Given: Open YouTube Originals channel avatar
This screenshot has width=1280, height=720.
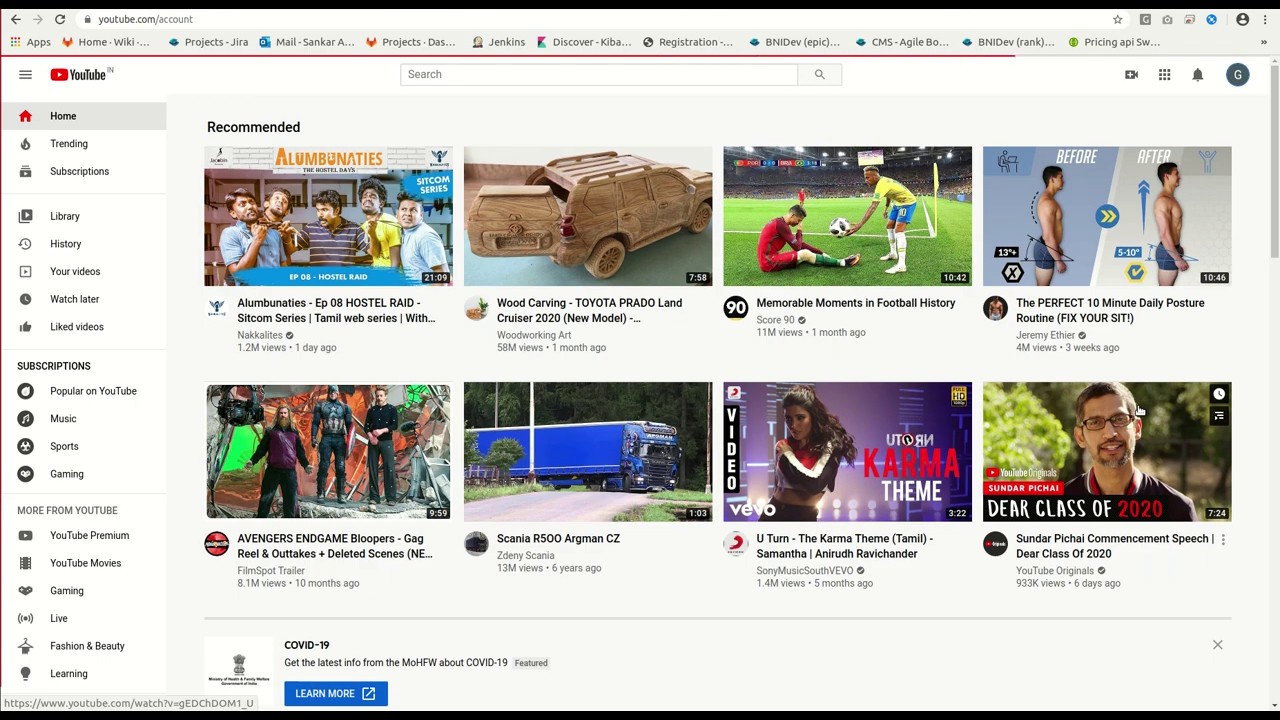Looking at the screenshot, I should 995,544.
